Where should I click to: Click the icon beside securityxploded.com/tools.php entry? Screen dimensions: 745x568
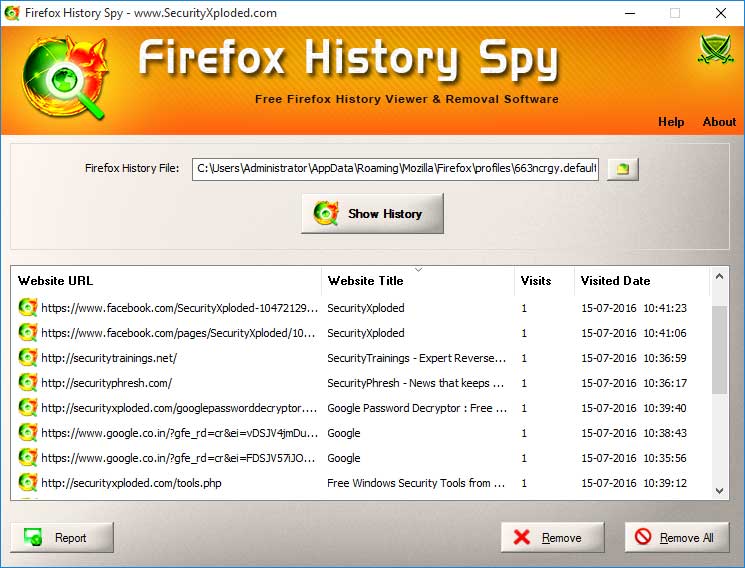(28, 483)
